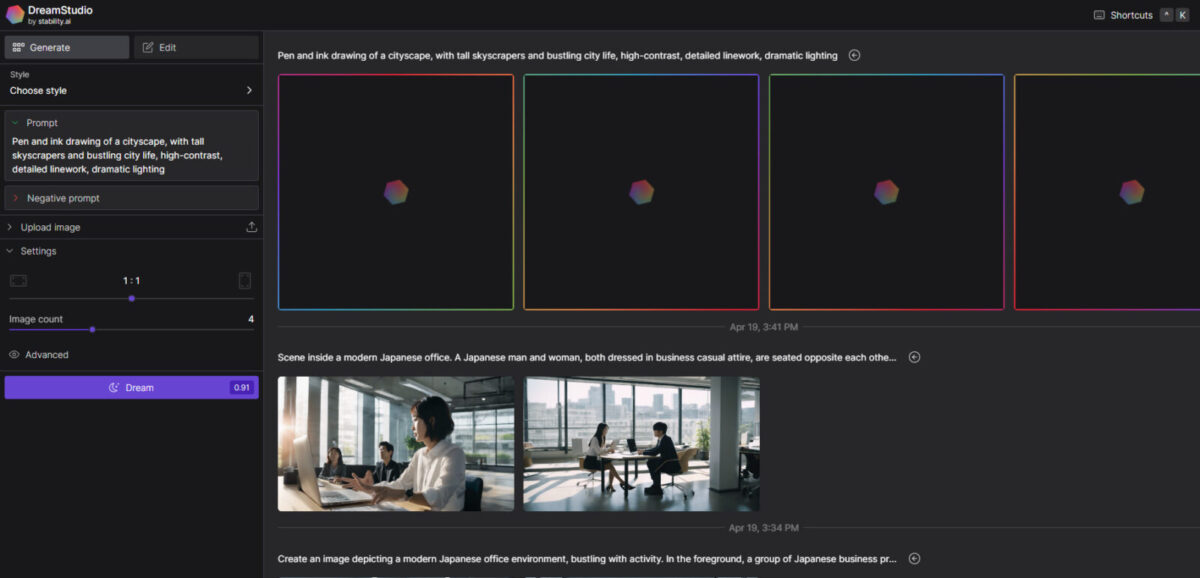The width and height of the screenshot is (1200, 578).
Task: Click the reuse icon beside the cityscape prompt
Action: click(x=855, y=55)
